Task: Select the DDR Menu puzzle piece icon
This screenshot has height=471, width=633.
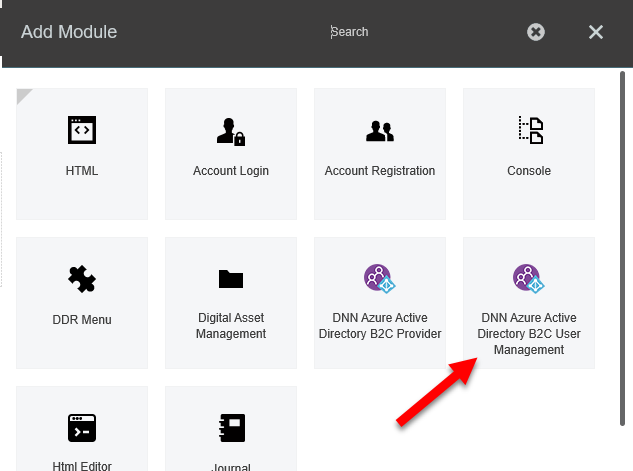Action: point(82,279)
